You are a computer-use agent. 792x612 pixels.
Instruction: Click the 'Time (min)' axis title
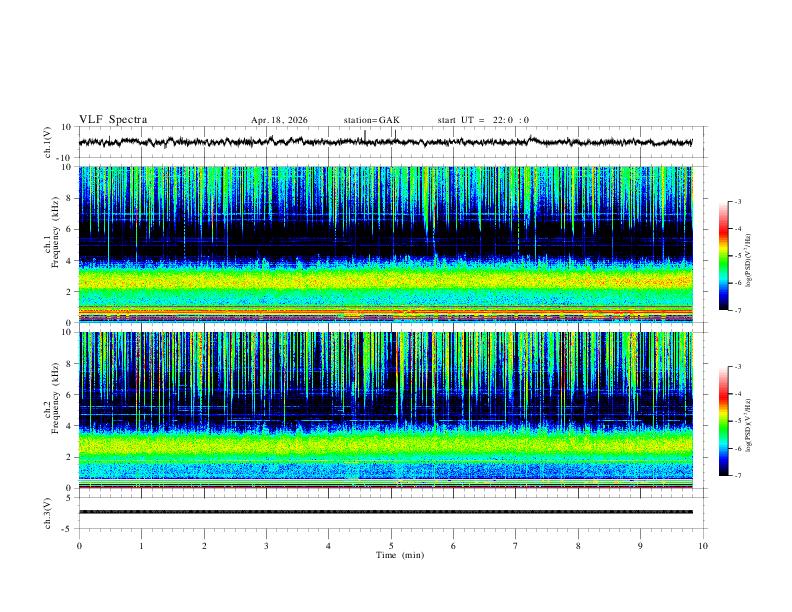click(400, 555)
